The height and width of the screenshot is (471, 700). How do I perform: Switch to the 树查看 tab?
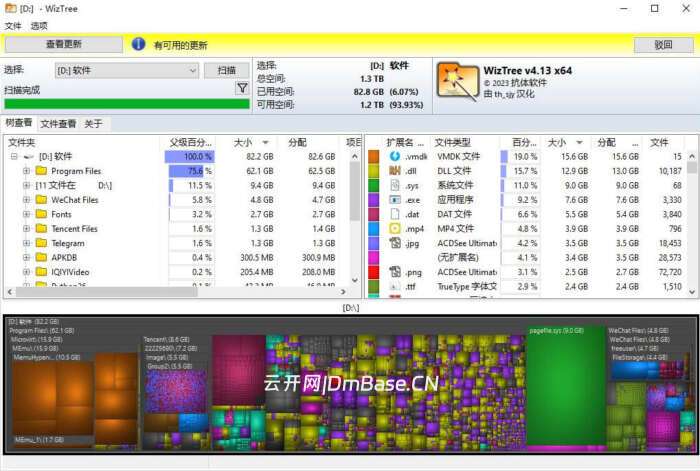click(x=19, y=123)
